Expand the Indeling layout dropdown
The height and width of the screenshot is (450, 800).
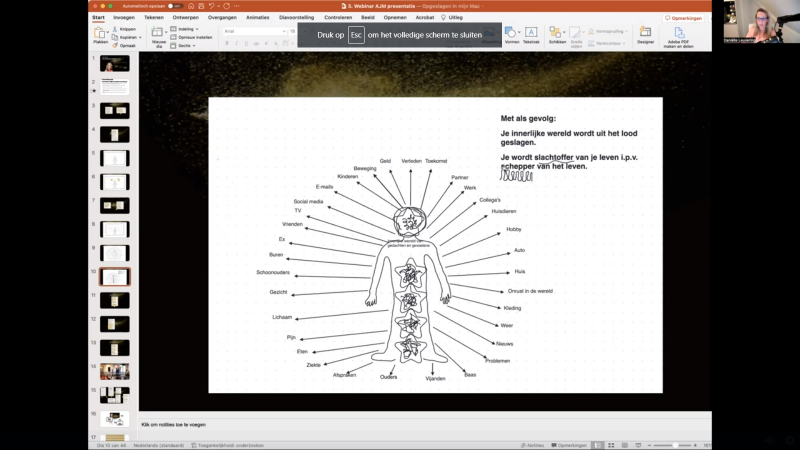[x=186, y=29]
